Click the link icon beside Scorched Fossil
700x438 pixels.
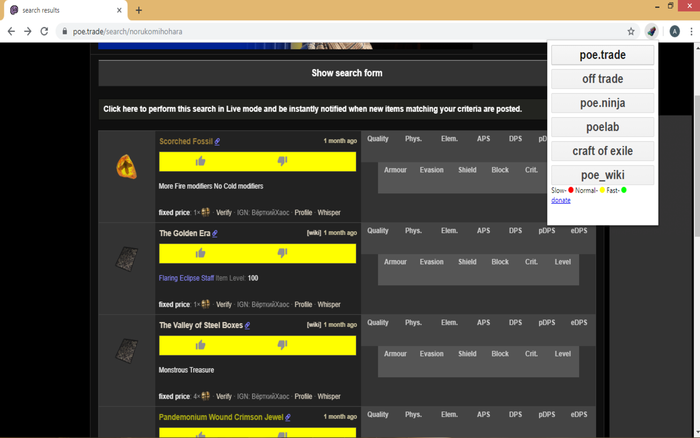(217, 142)
